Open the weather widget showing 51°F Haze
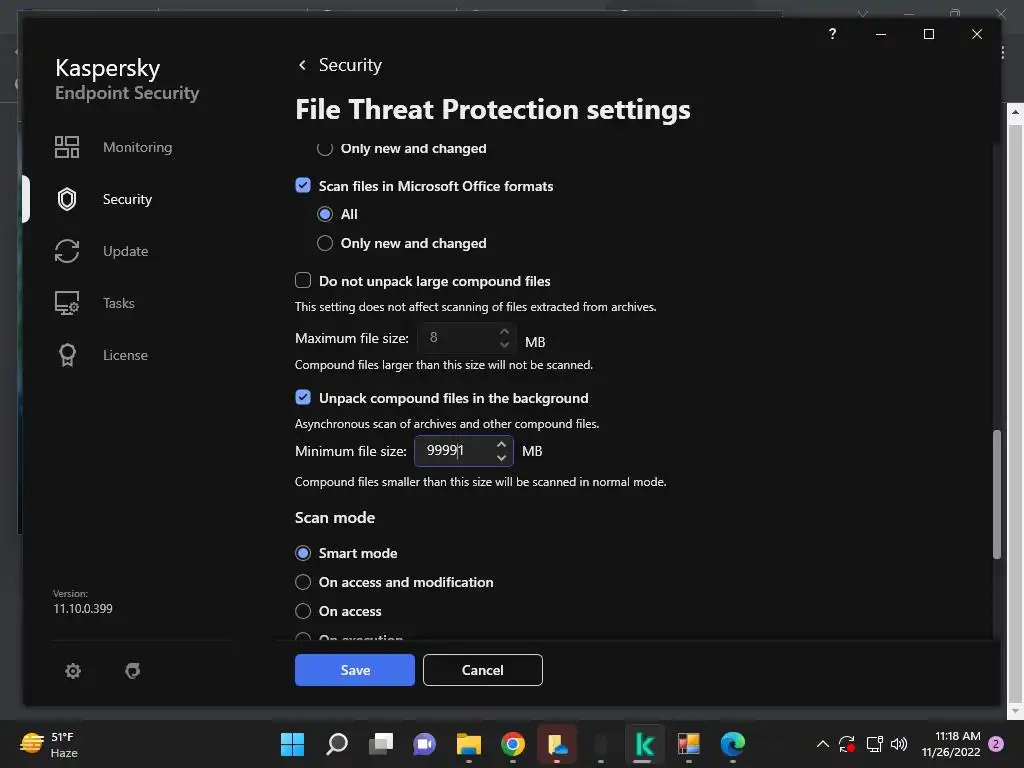The width and height of the screenshot is (1024, 768). tap(50, 744)
